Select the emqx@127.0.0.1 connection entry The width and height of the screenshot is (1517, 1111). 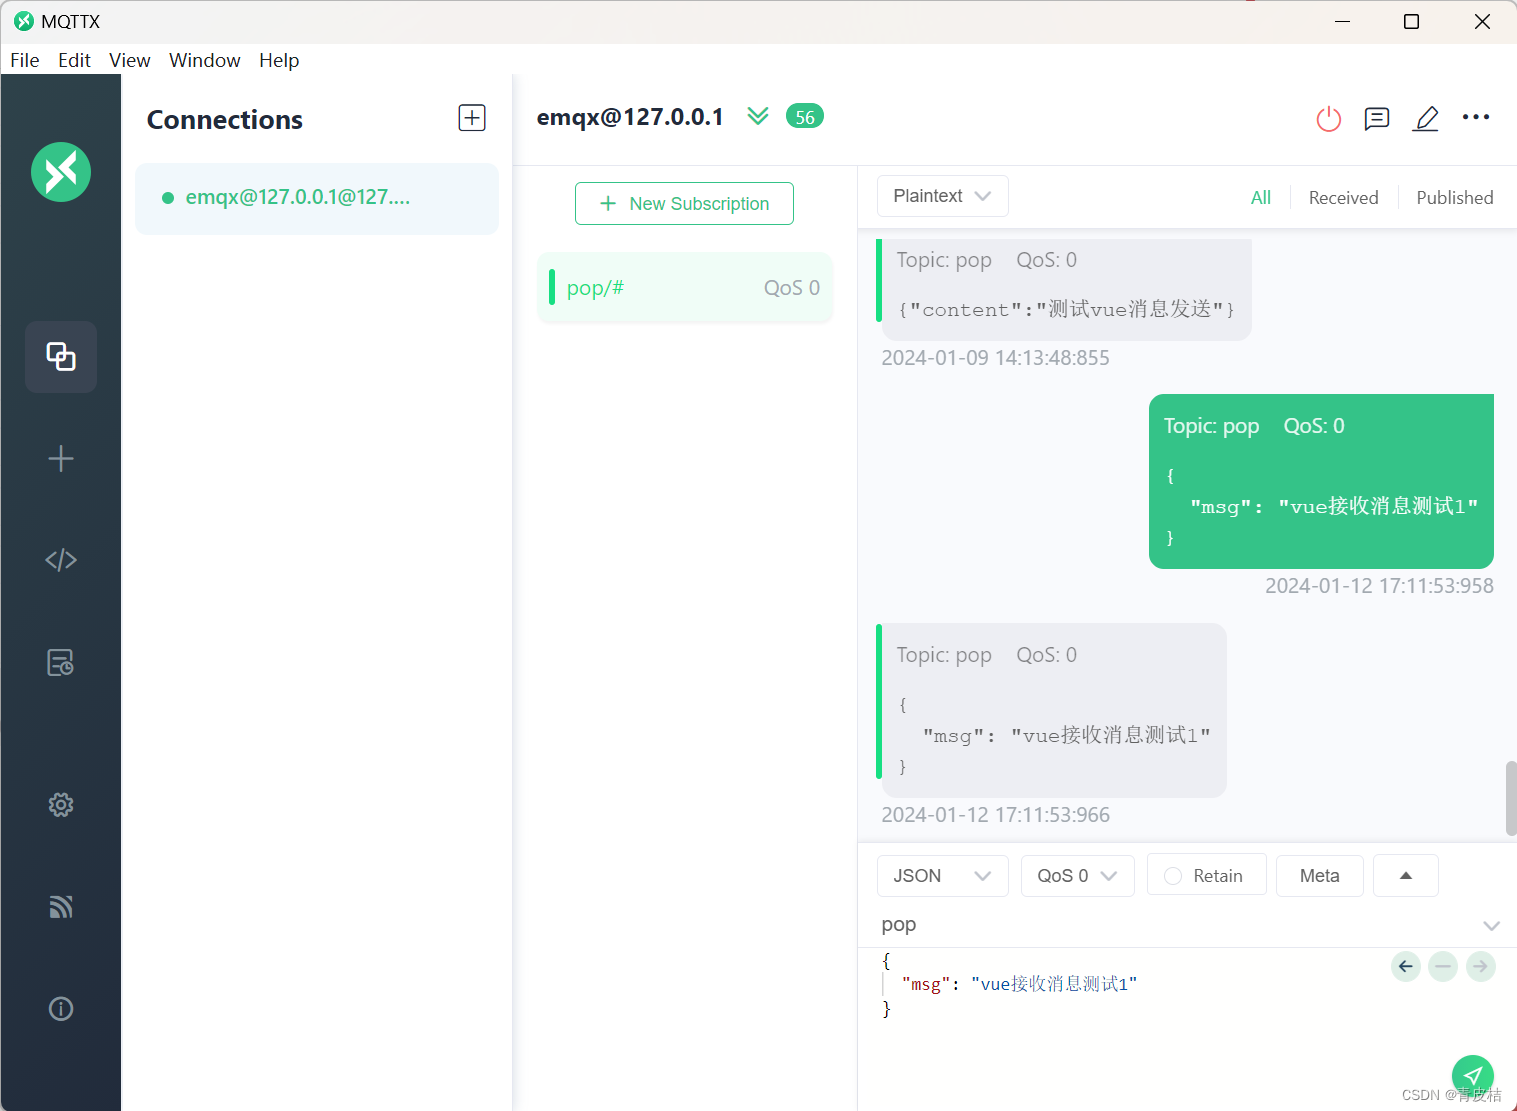click(x=317, y=198)
